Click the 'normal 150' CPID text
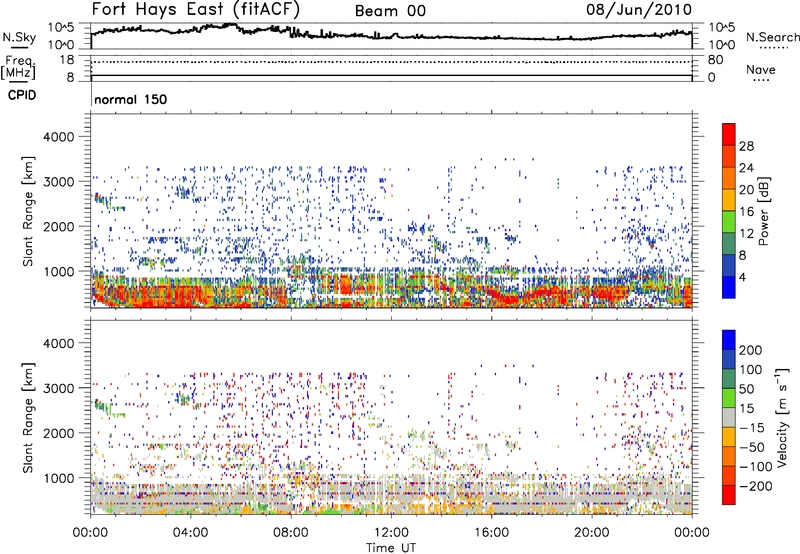The width and height of the screenshot is (800, 554). tap(131, 99)
